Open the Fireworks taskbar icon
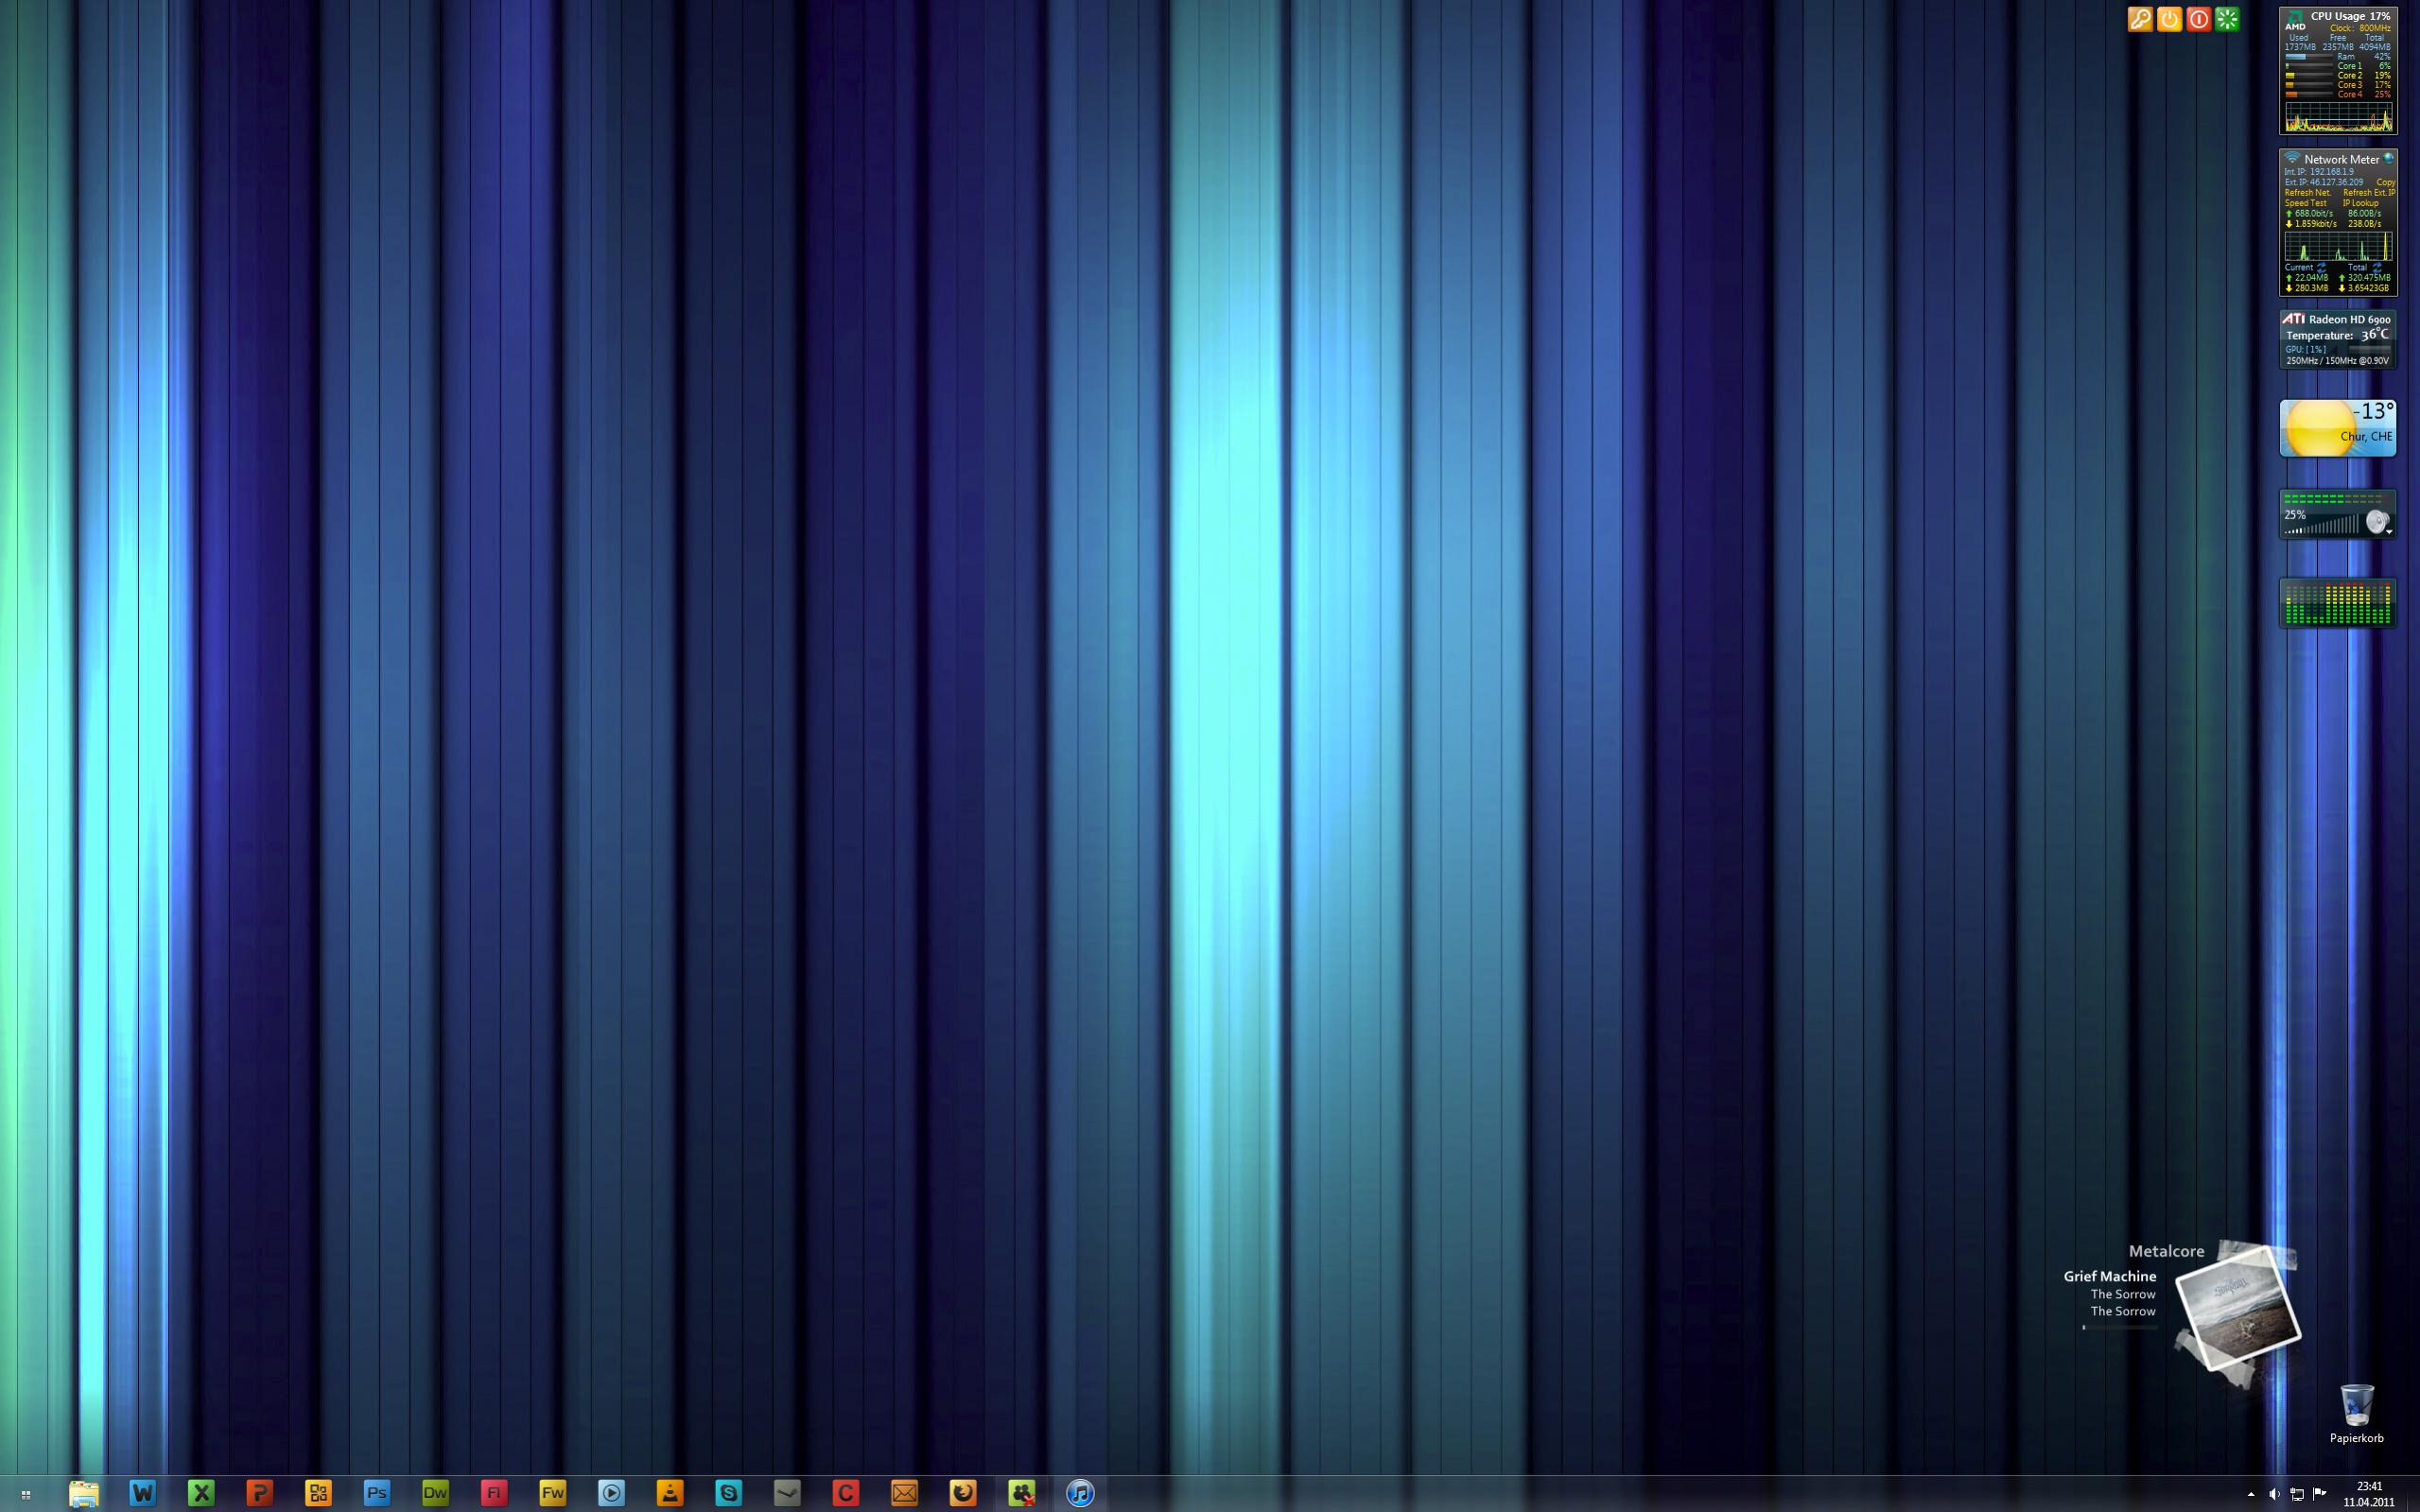2420x1512 pixels. click(x=553, y=1493)
